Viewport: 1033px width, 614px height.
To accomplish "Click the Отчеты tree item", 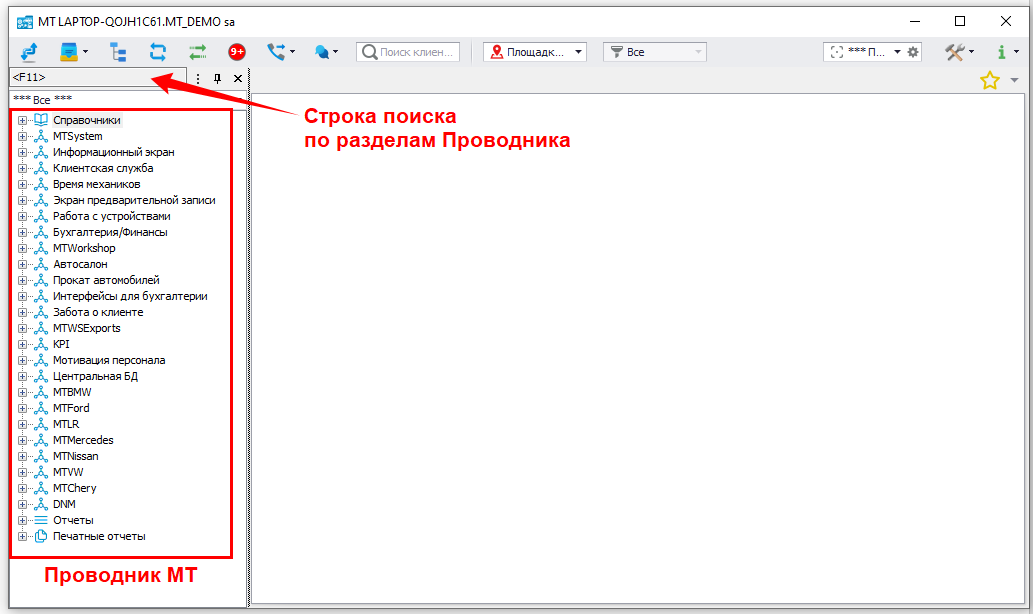I will coord(73,520).
